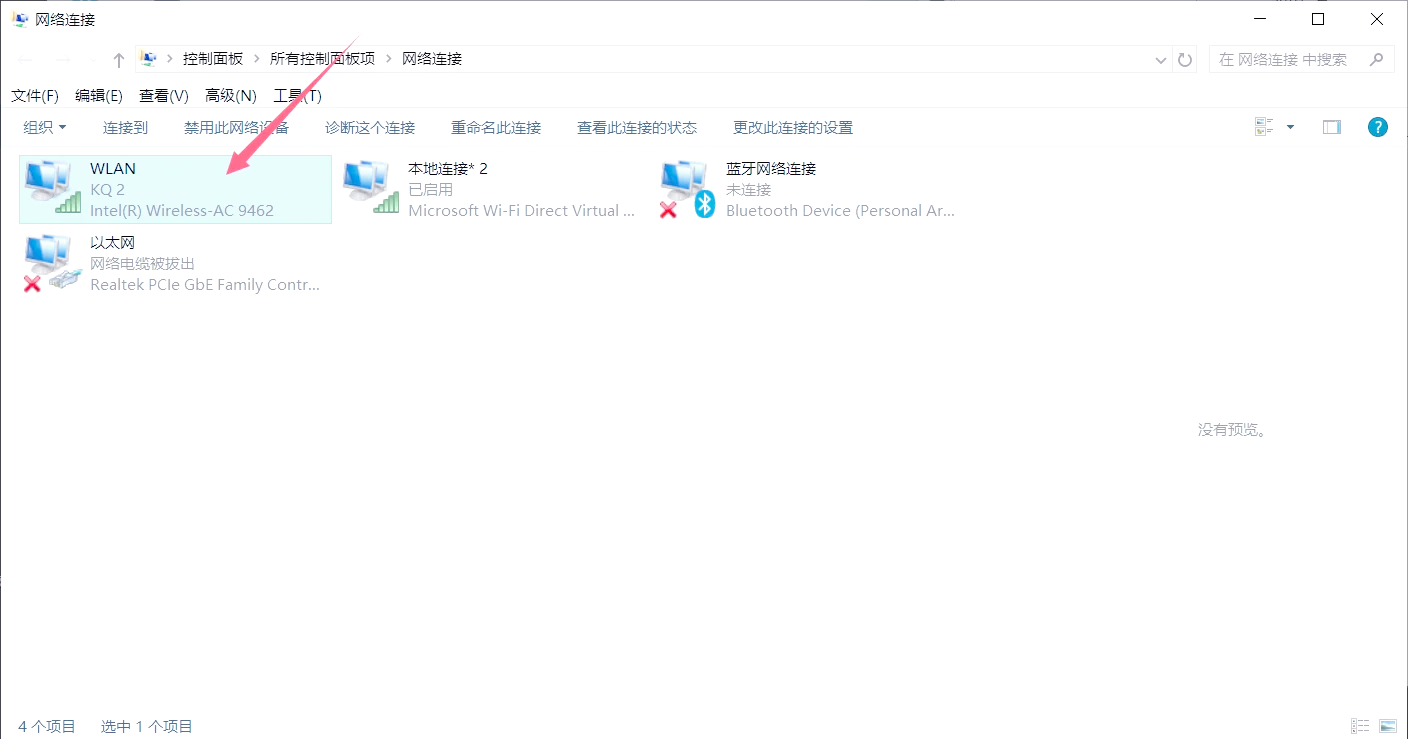Screen dimensions: 1408x739
Task: Click 诊断这个连接 in the command bar
Action: point(370,127)
